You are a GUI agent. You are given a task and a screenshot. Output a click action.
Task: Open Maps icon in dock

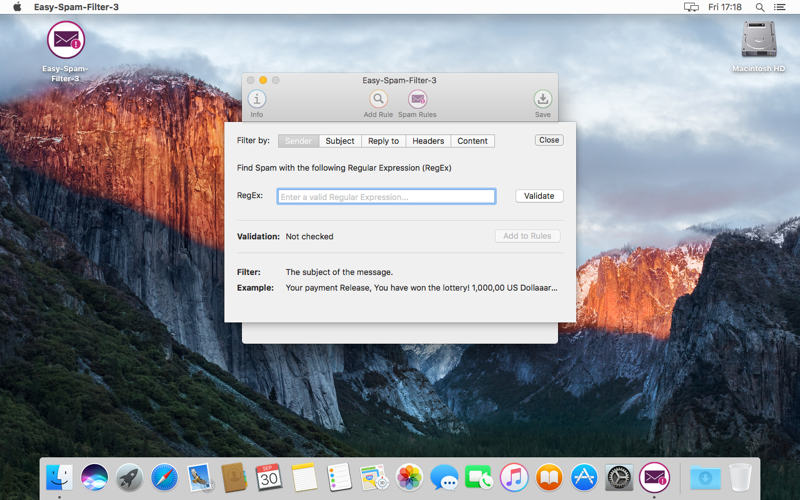374,478
